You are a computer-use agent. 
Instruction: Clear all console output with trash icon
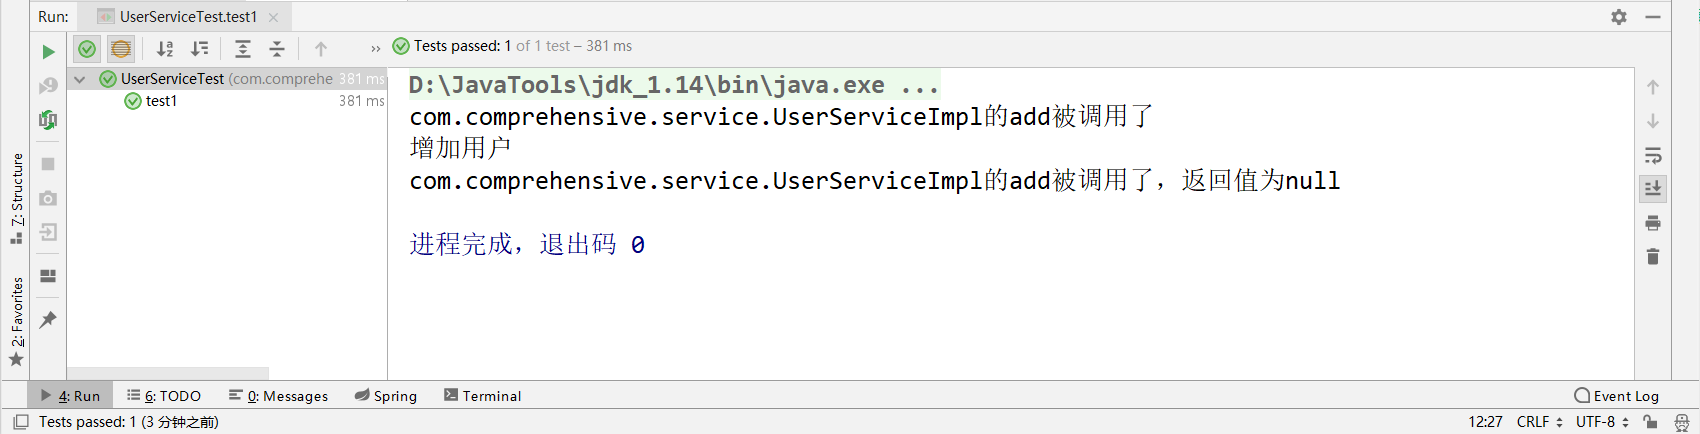point(1653,257)
